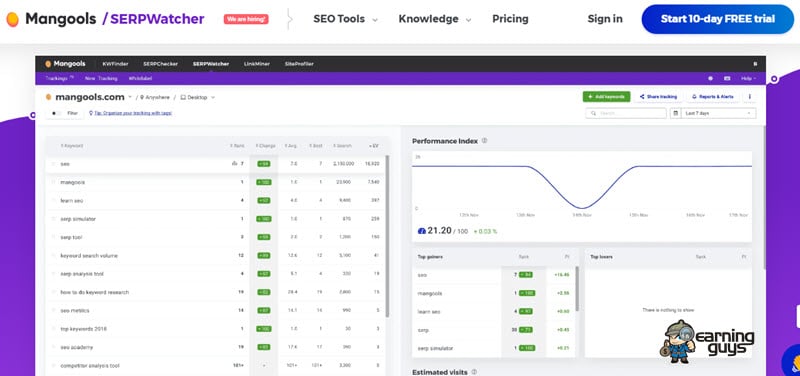Click the calendar icon beside Last 7 days
This screenshot has width=800, height=376.
676,113
